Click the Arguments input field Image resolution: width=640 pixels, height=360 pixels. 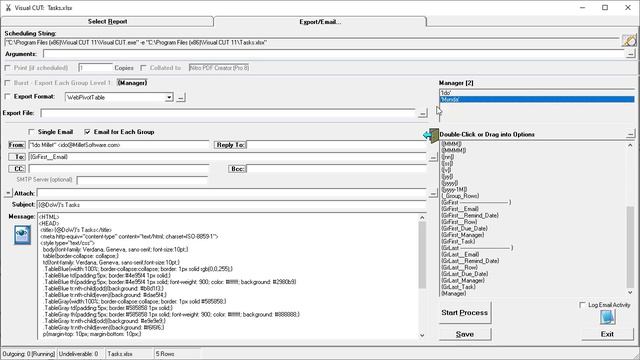334,54
